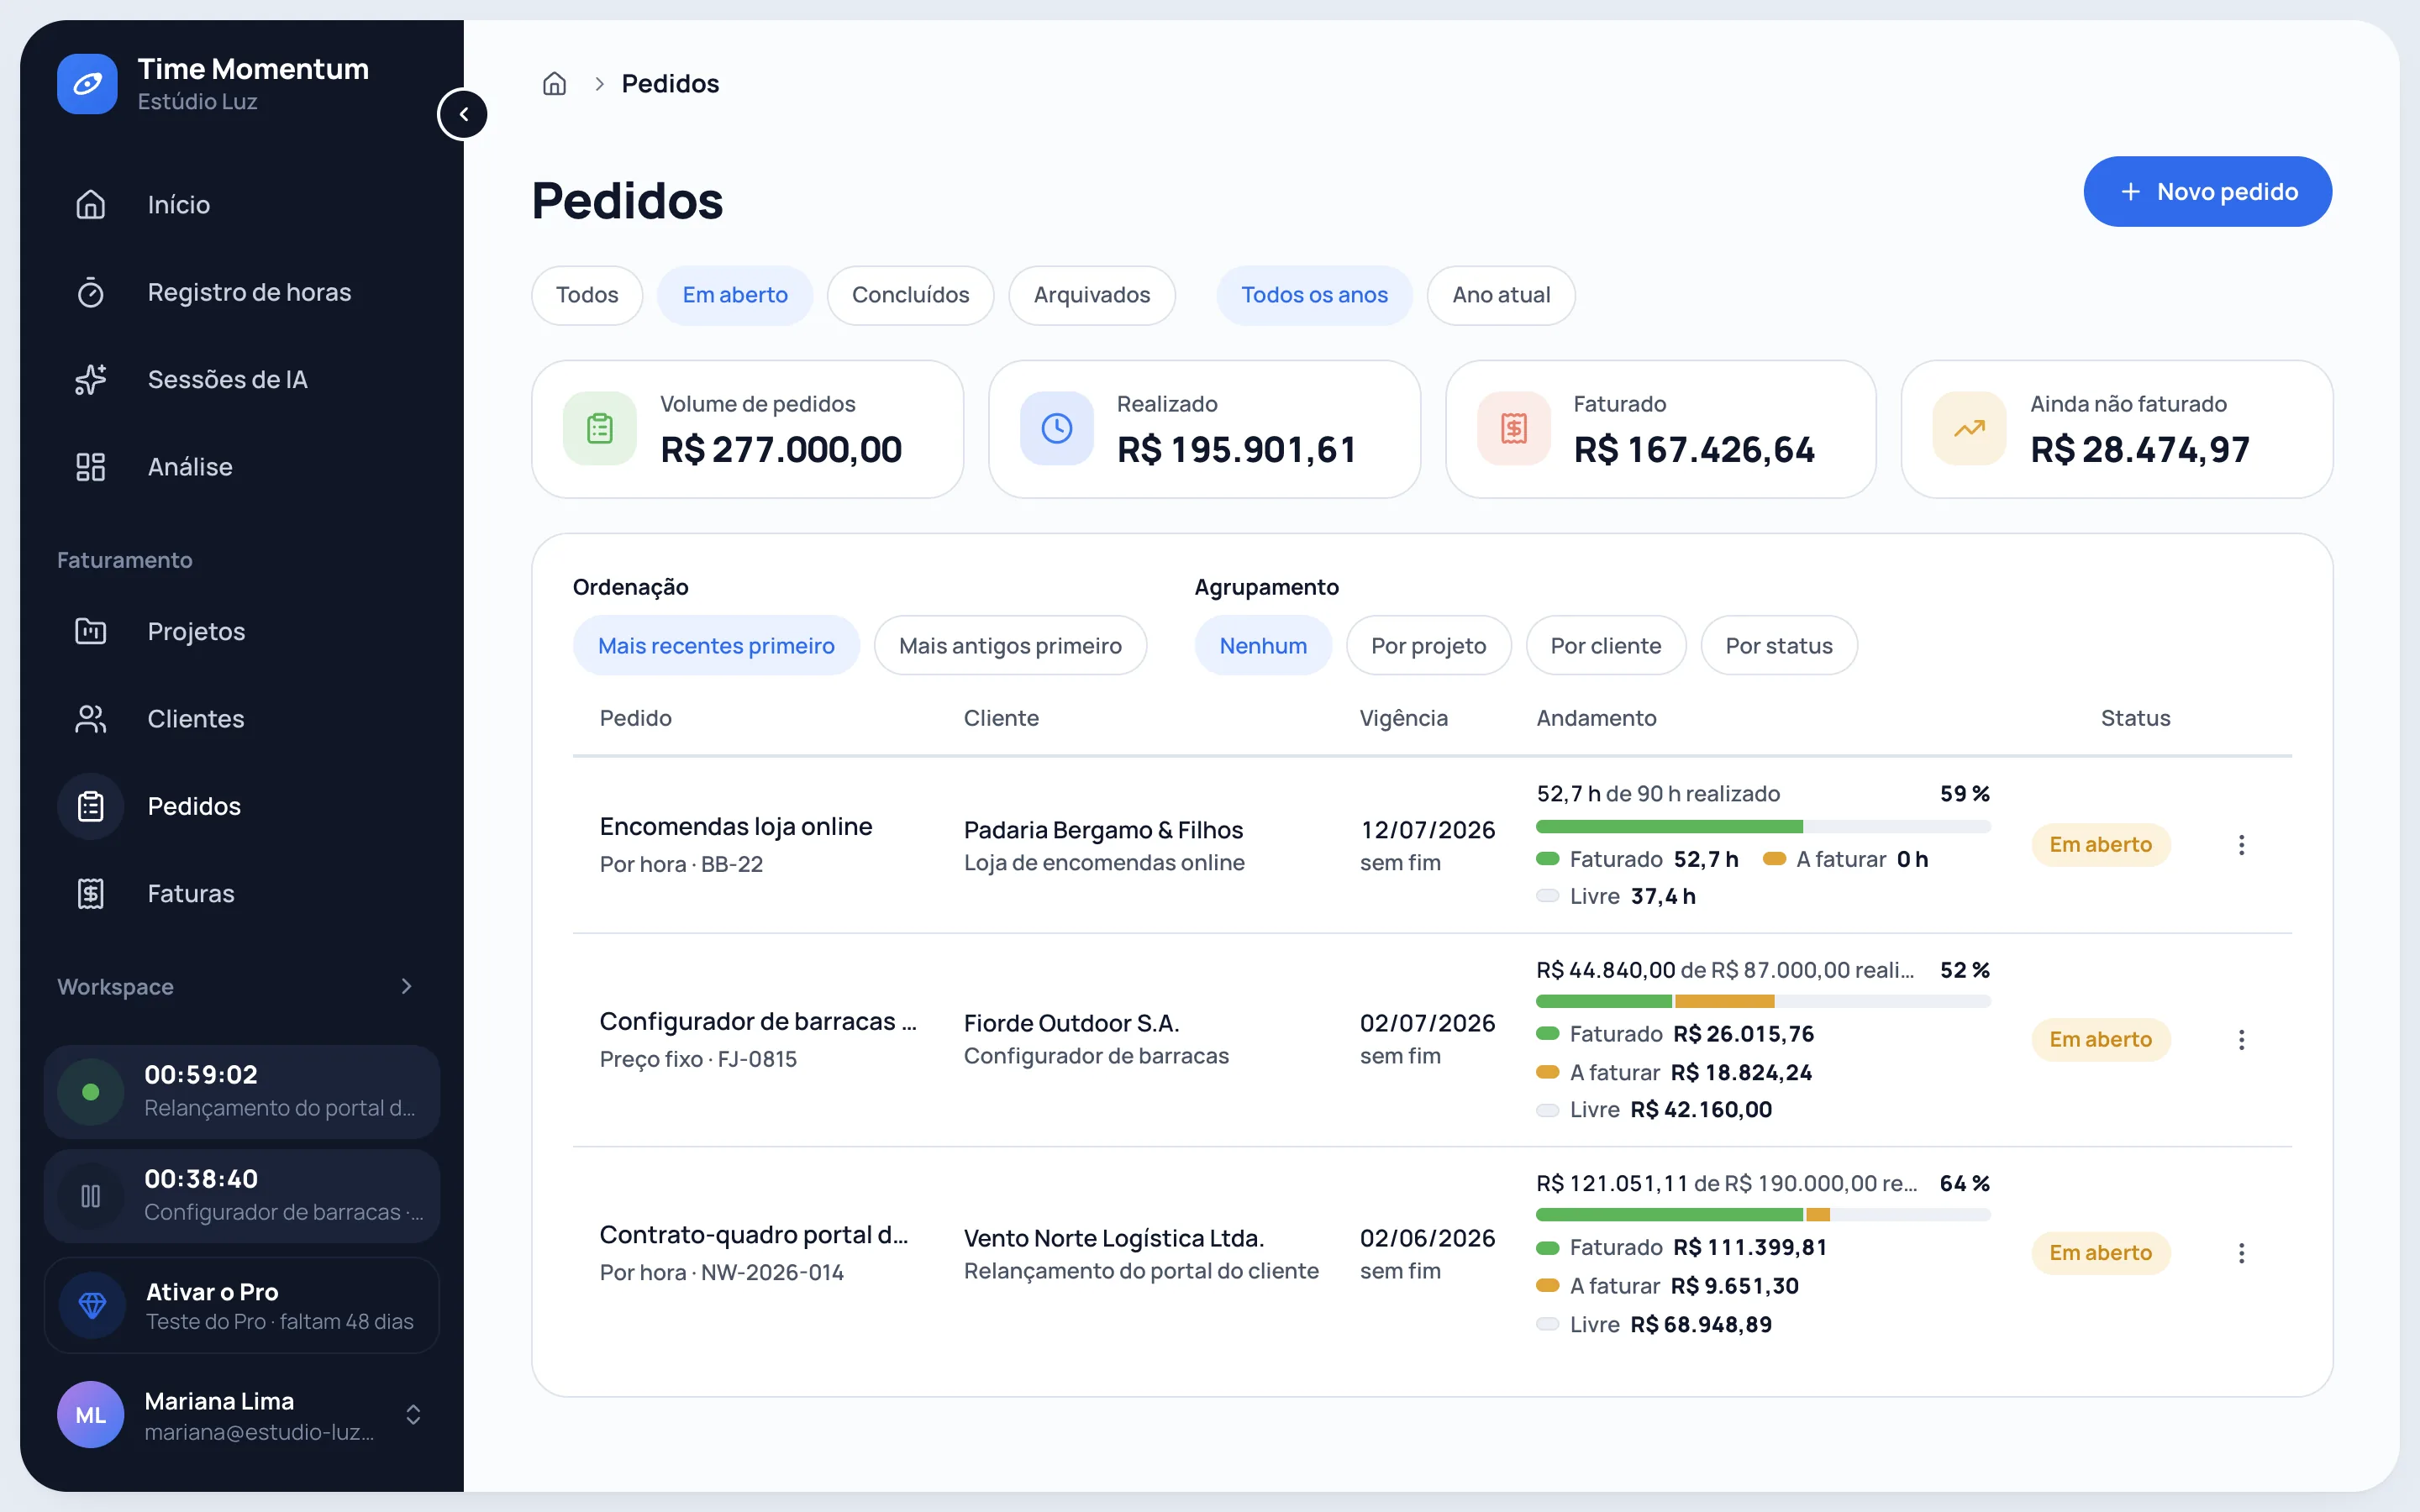Click progress bar of Contrato-quadro portal order
The width and height of the screenshot is (2420, 1512).
tap(1763, 1215)
